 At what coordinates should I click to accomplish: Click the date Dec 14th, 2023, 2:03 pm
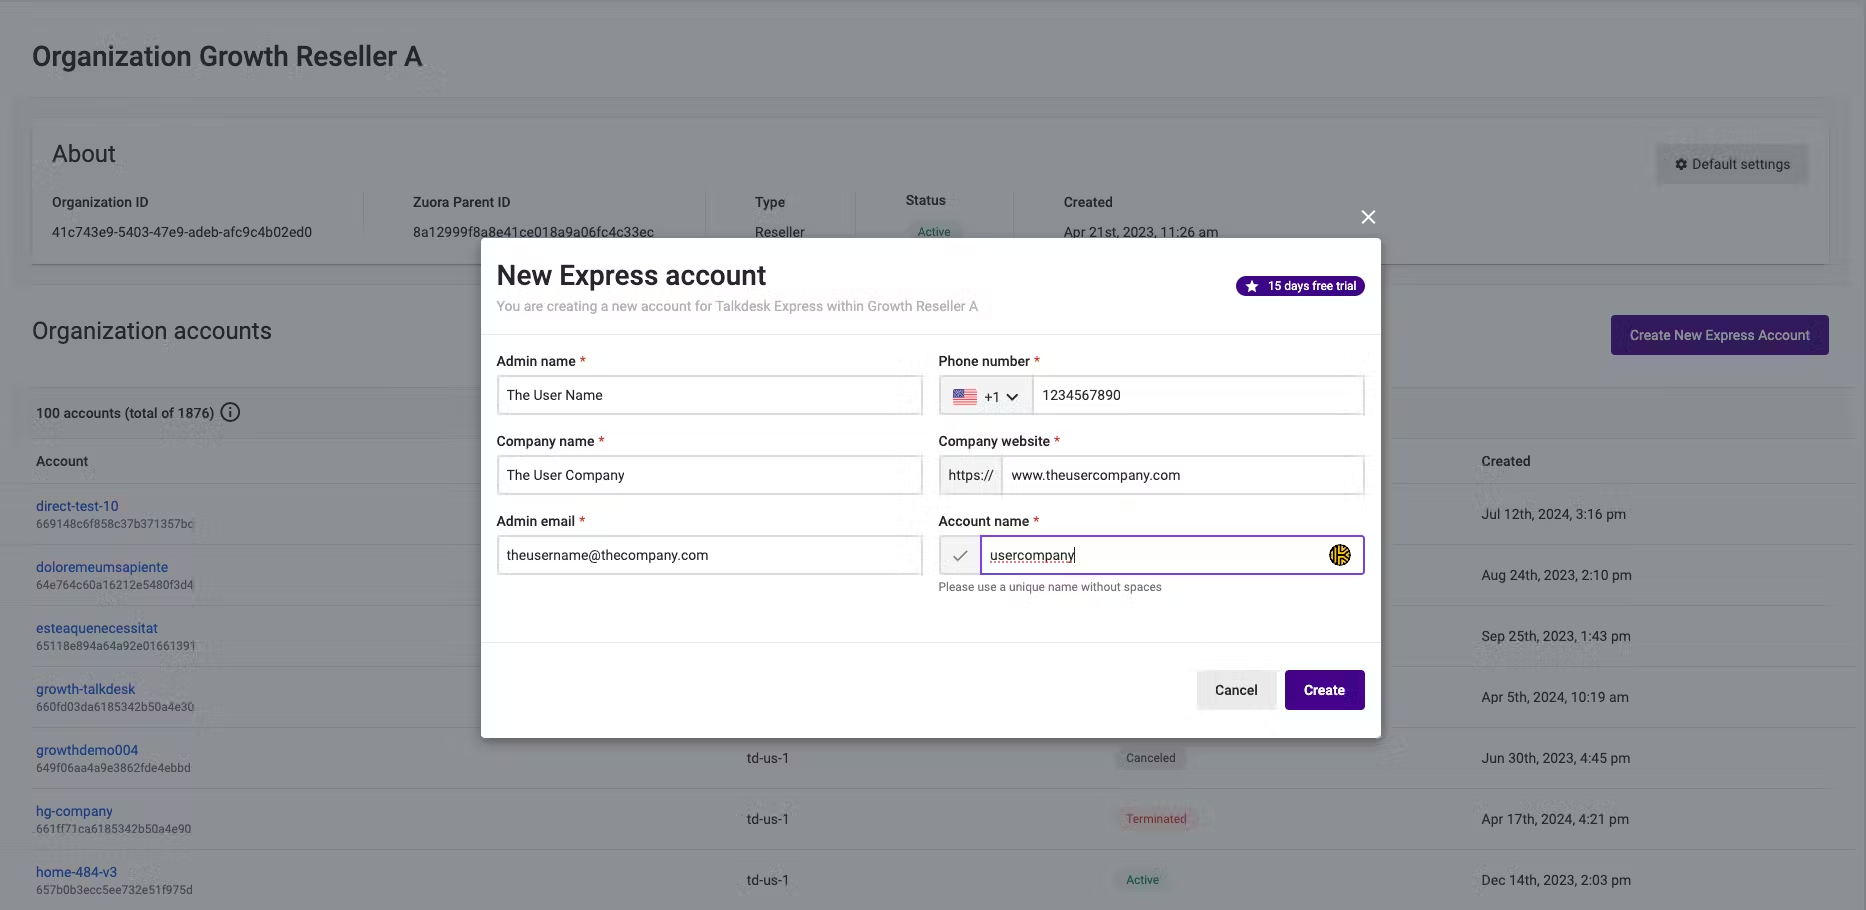click(1555, 880)
